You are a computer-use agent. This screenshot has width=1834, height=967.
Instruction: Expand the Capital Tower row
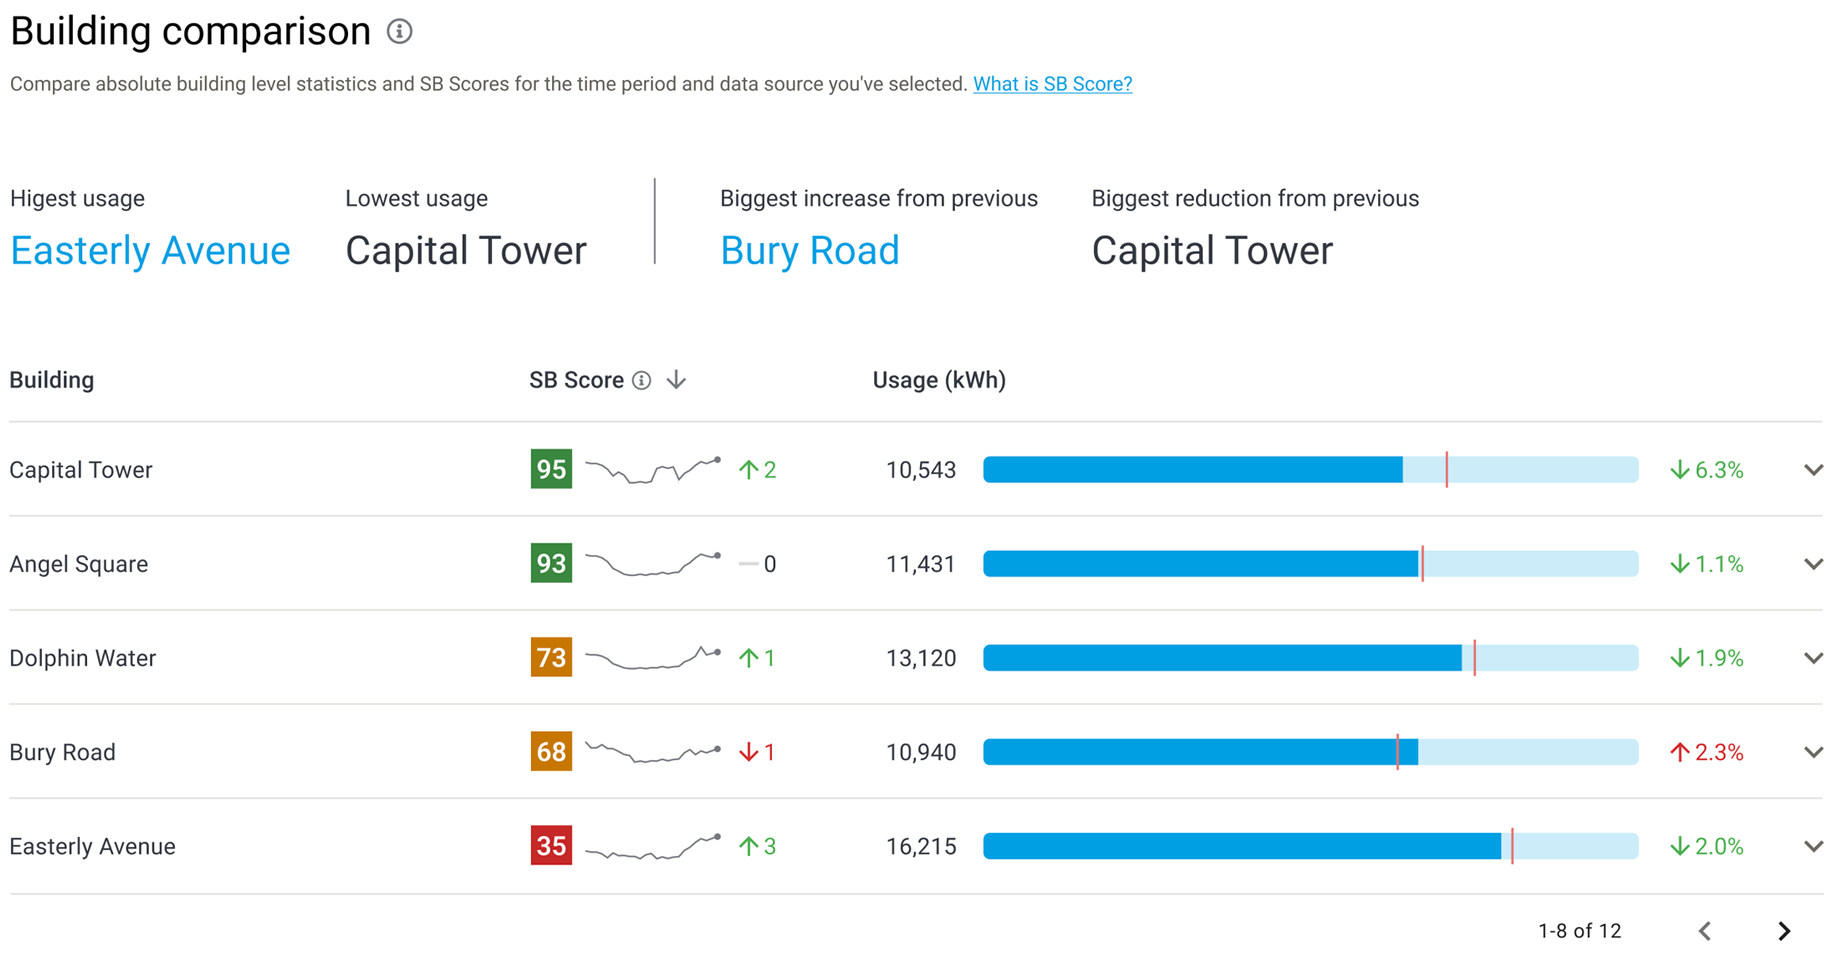1813,470
